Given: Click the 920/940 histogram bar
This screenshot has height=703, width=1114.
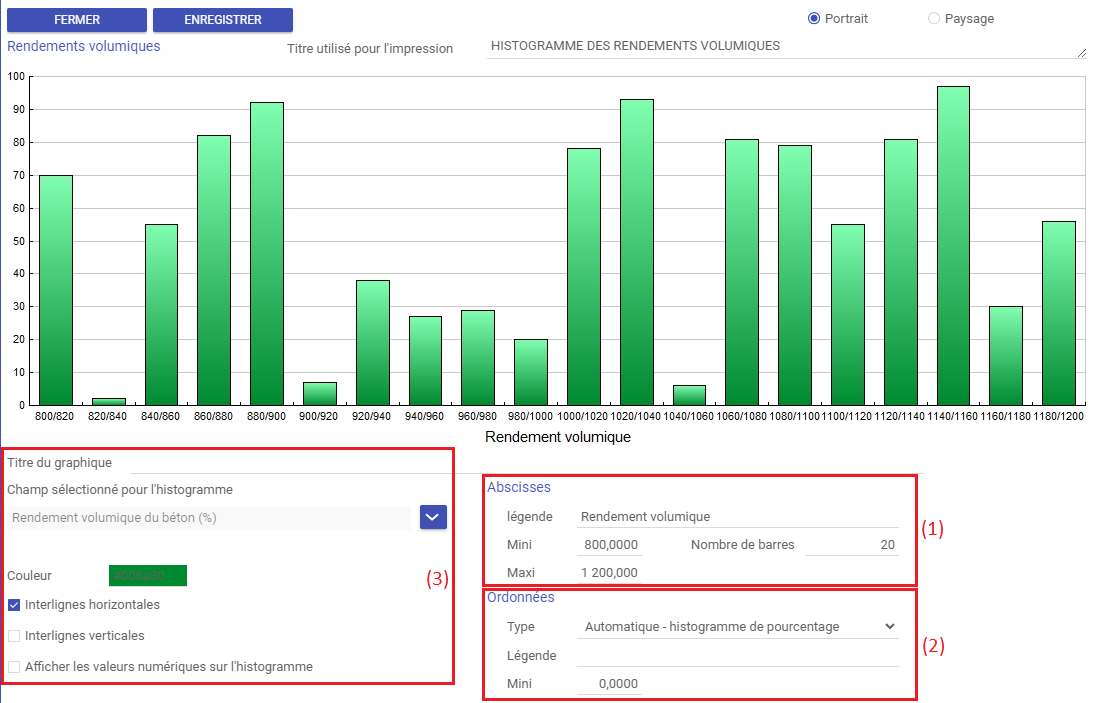Looking at the screenshot, I should point(372,343).
